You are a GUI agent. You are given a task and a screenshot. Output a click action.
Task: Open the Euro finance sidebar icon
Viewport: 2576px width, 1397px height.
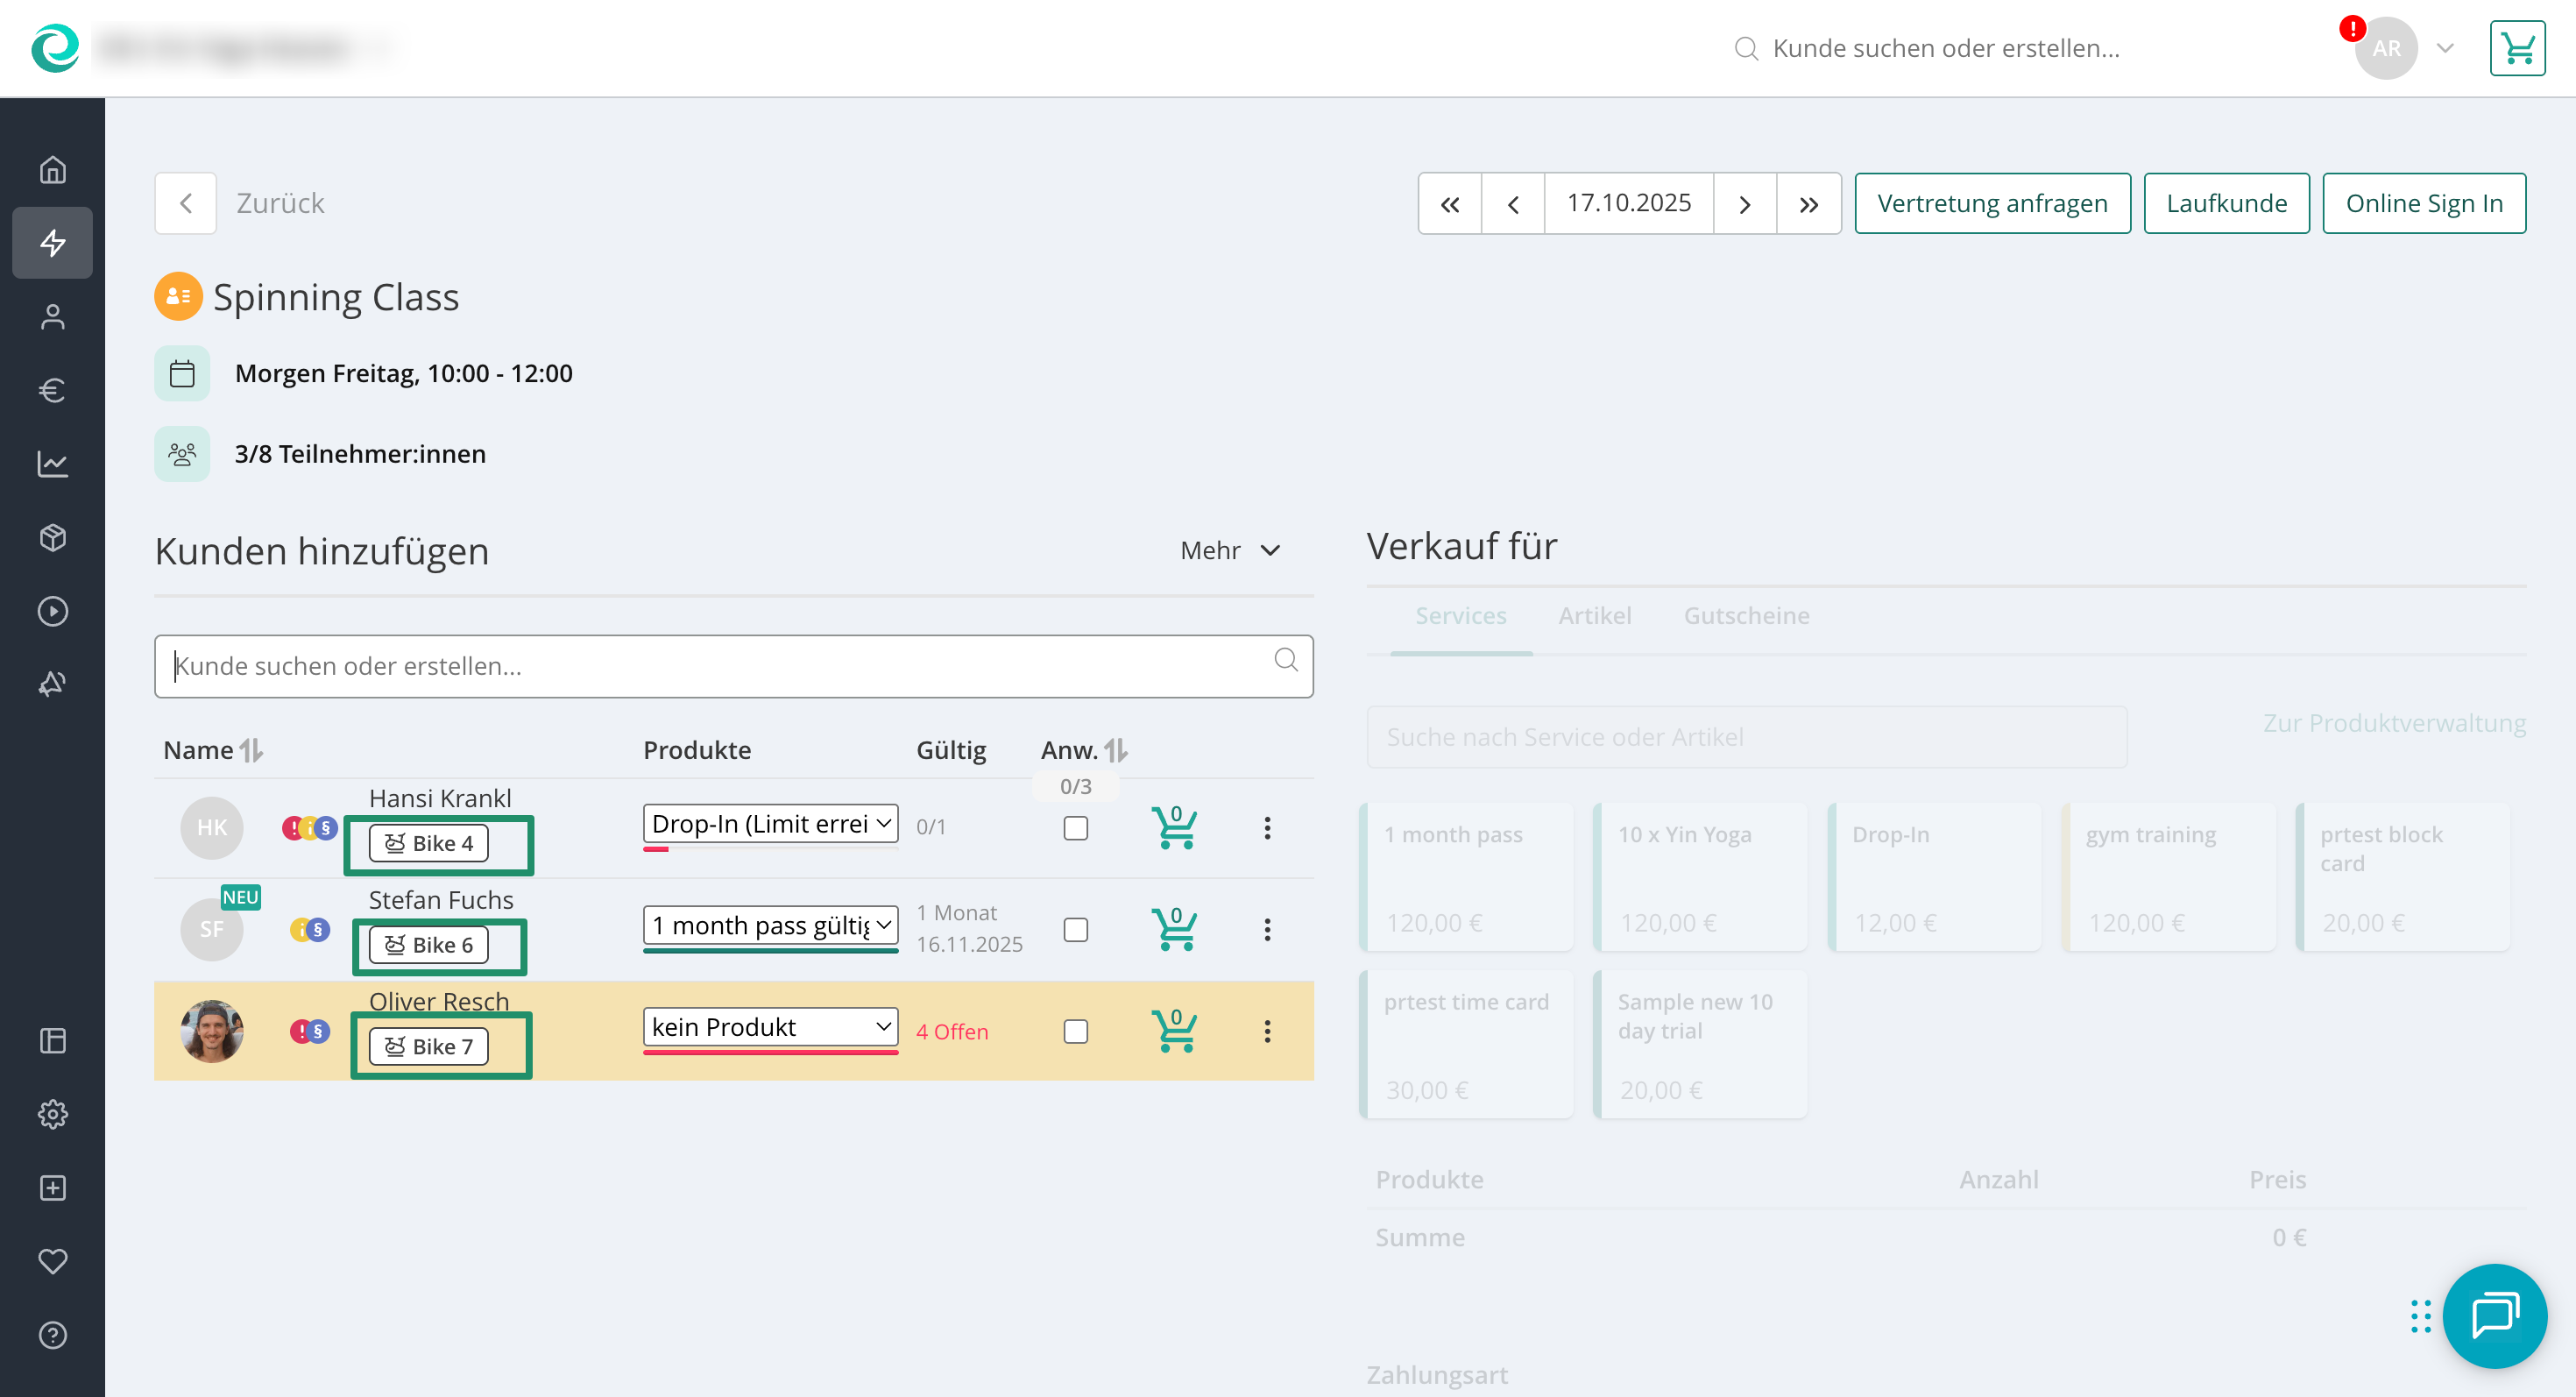(x=52, y=390)
